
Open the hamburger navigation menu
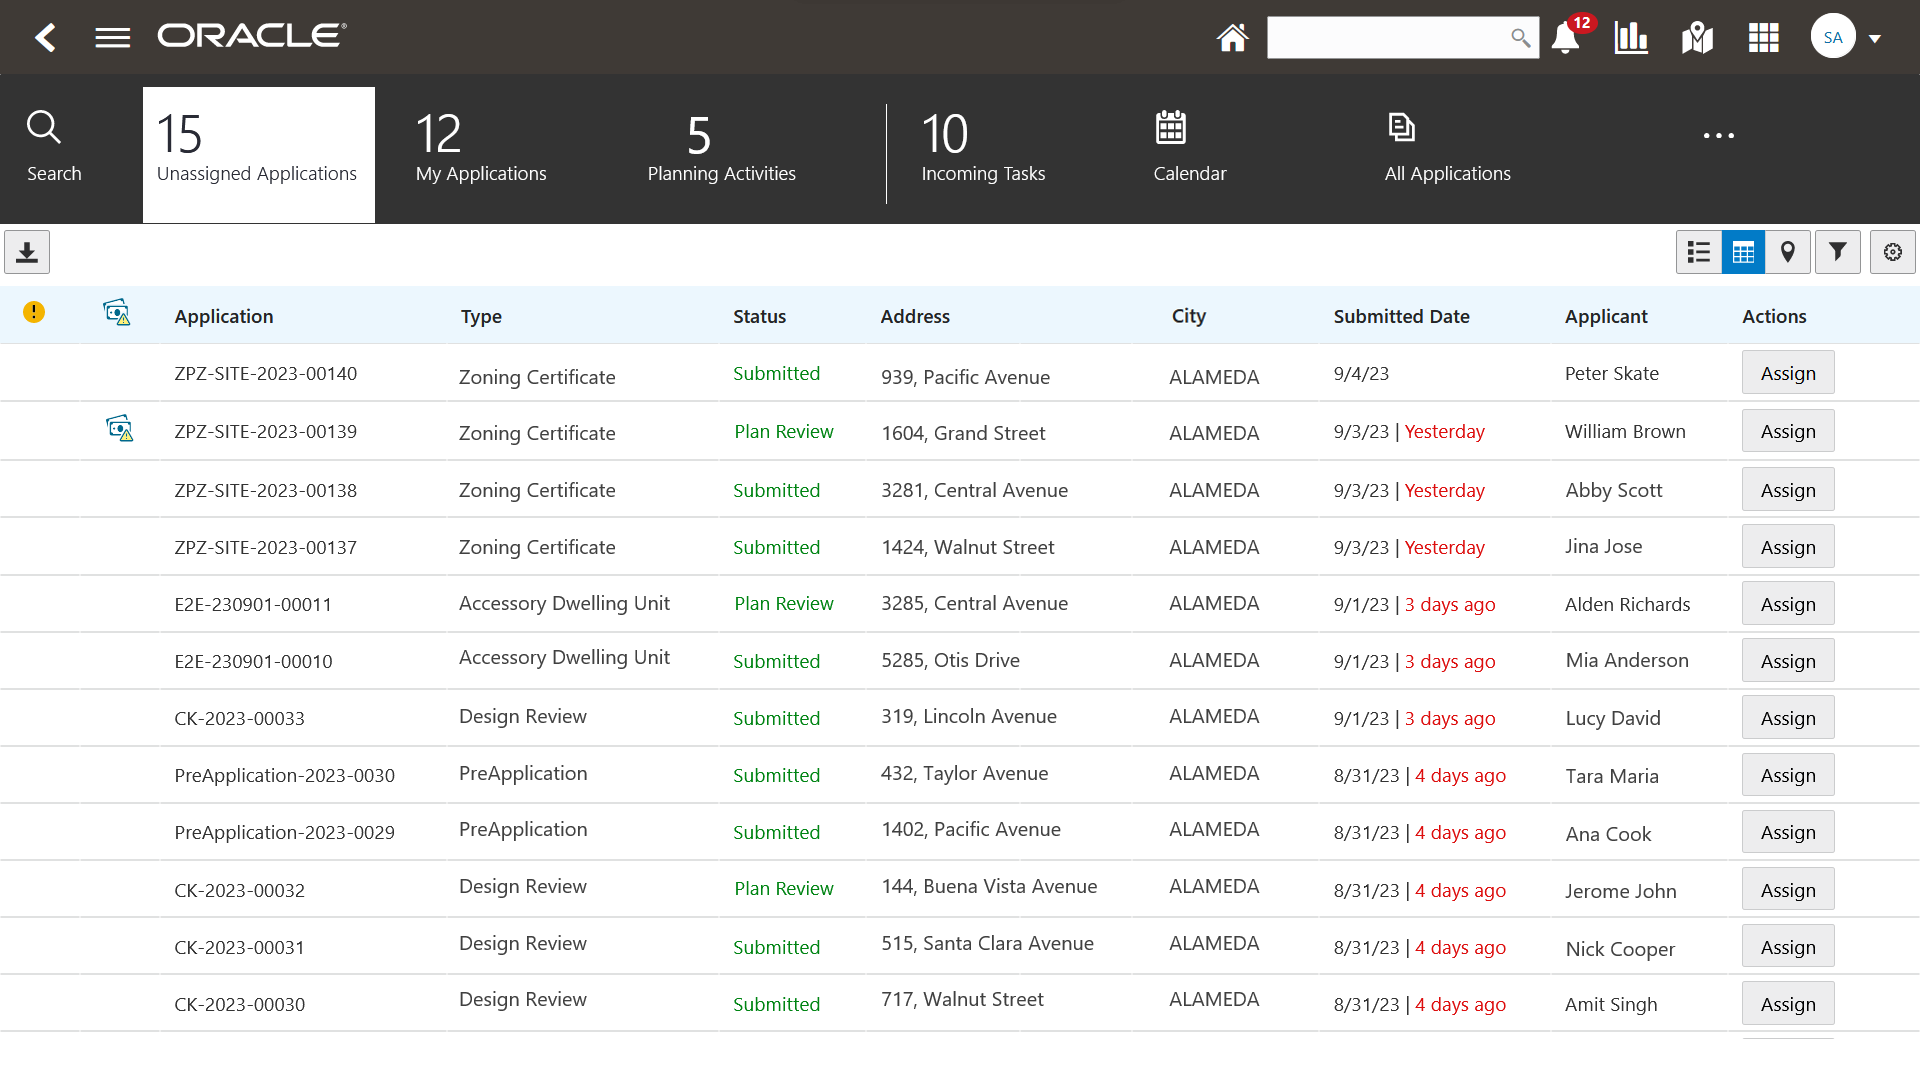tap(112, 38)
